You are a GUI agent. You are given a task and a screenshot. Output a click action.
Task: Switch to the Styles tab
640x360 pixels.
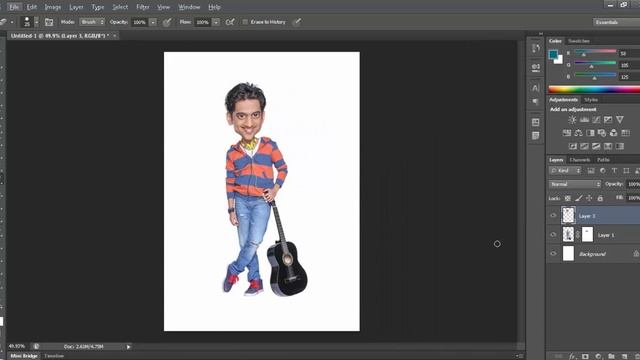point(591,100)
